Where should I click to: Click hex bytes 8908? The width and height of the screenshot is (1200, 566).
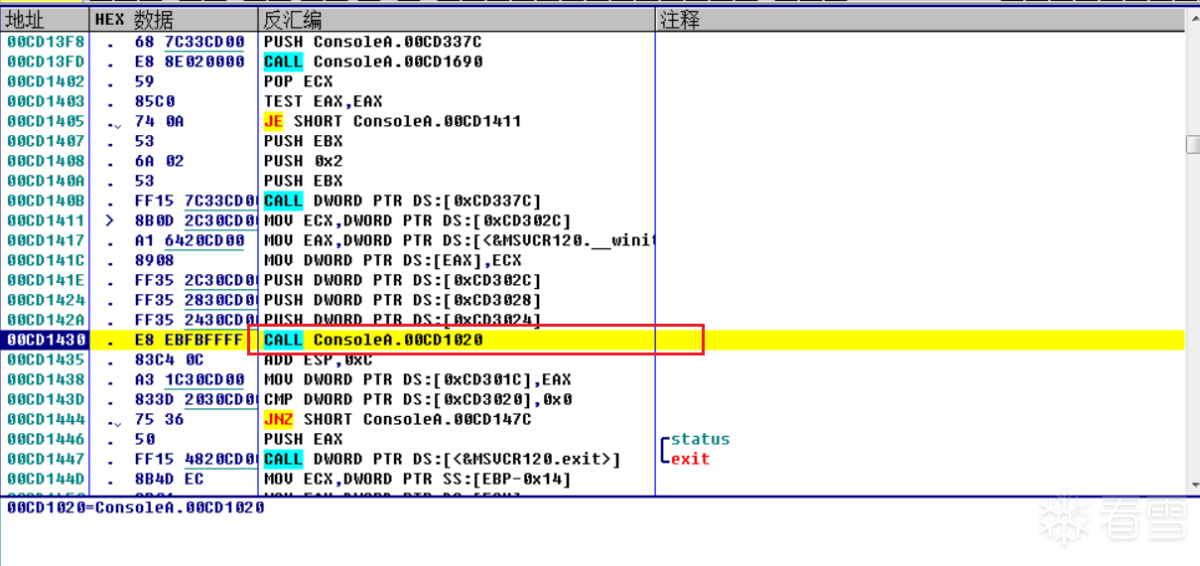(154, 260)
